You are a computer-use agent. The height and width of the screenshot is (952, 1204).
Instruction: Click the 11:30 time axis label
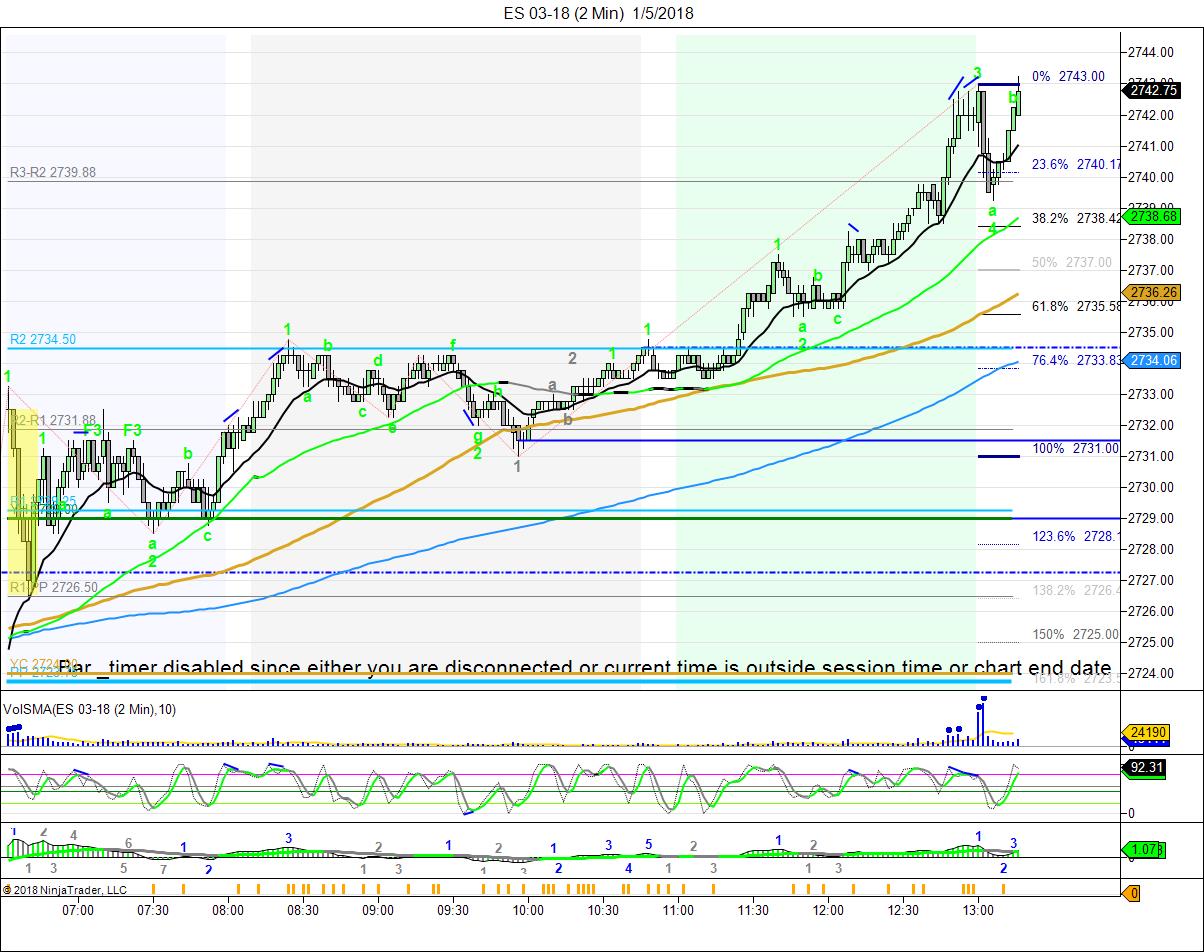753,910
